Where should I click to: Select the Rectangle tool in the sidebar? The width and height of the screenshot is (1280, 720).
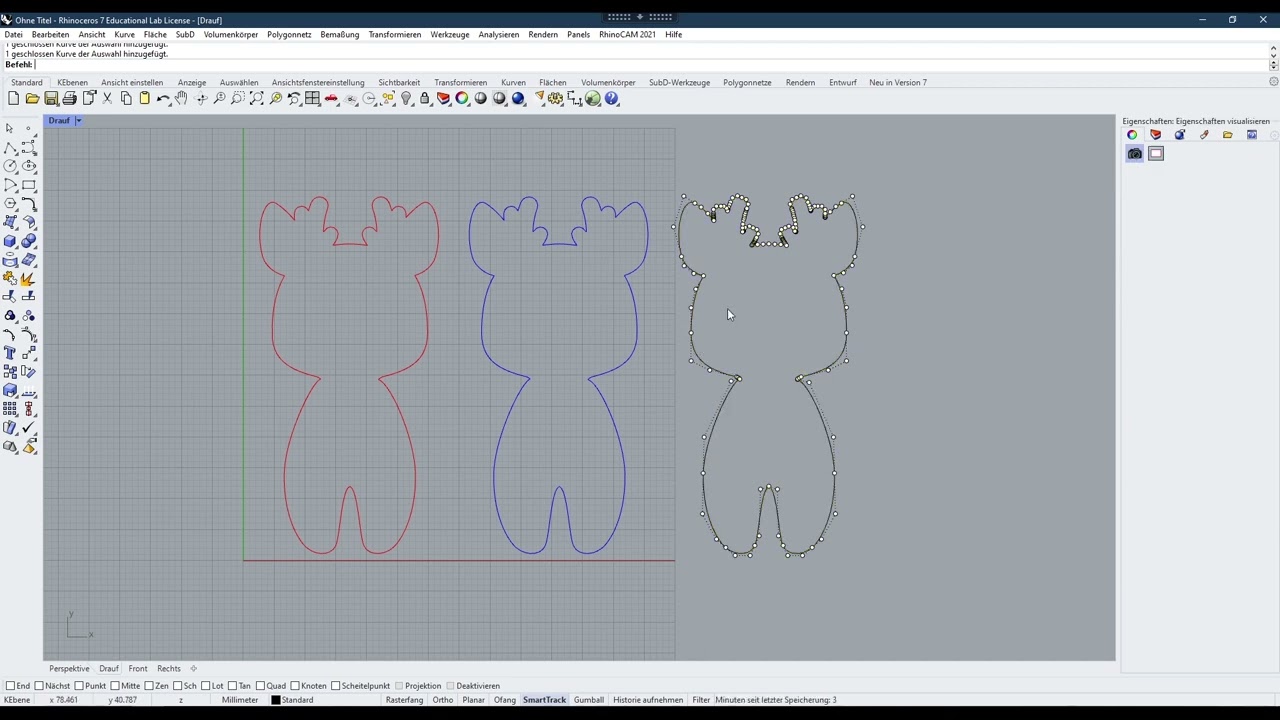29,185
